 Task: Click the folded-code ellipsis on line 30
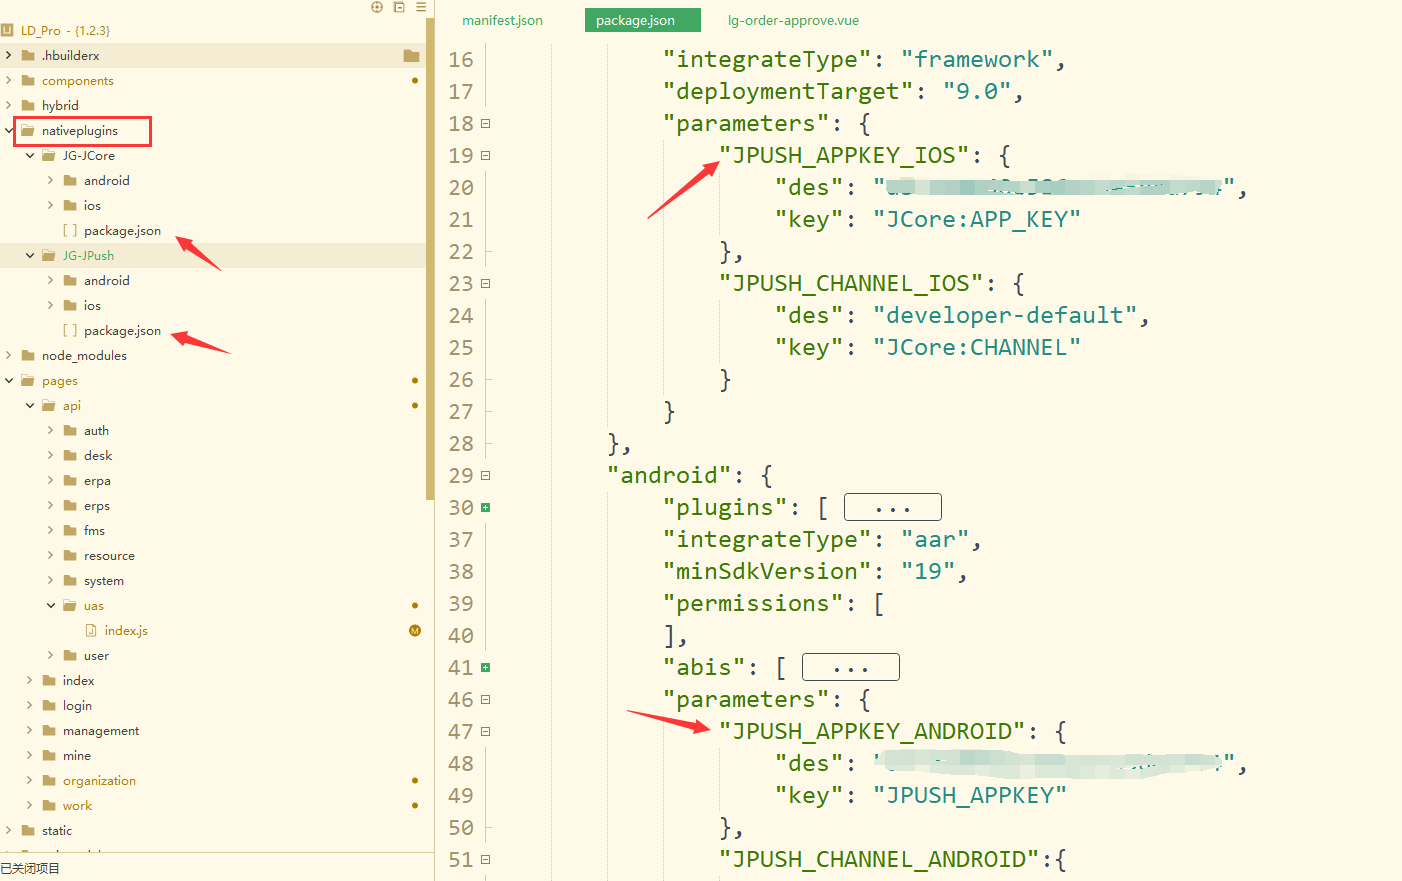pyautogui.click(x=893, y=507)
